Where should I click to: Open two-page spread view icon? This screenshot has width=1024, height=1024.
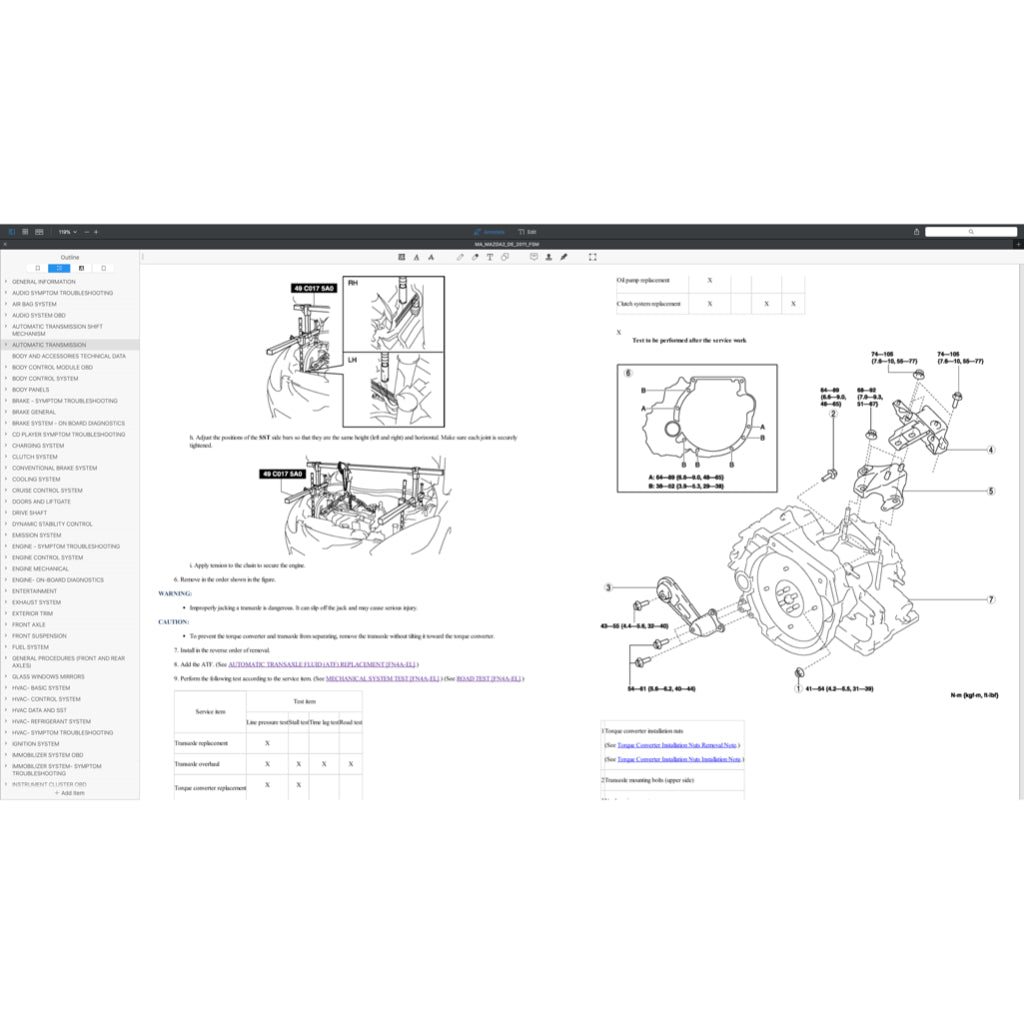(x=38, y=231)
